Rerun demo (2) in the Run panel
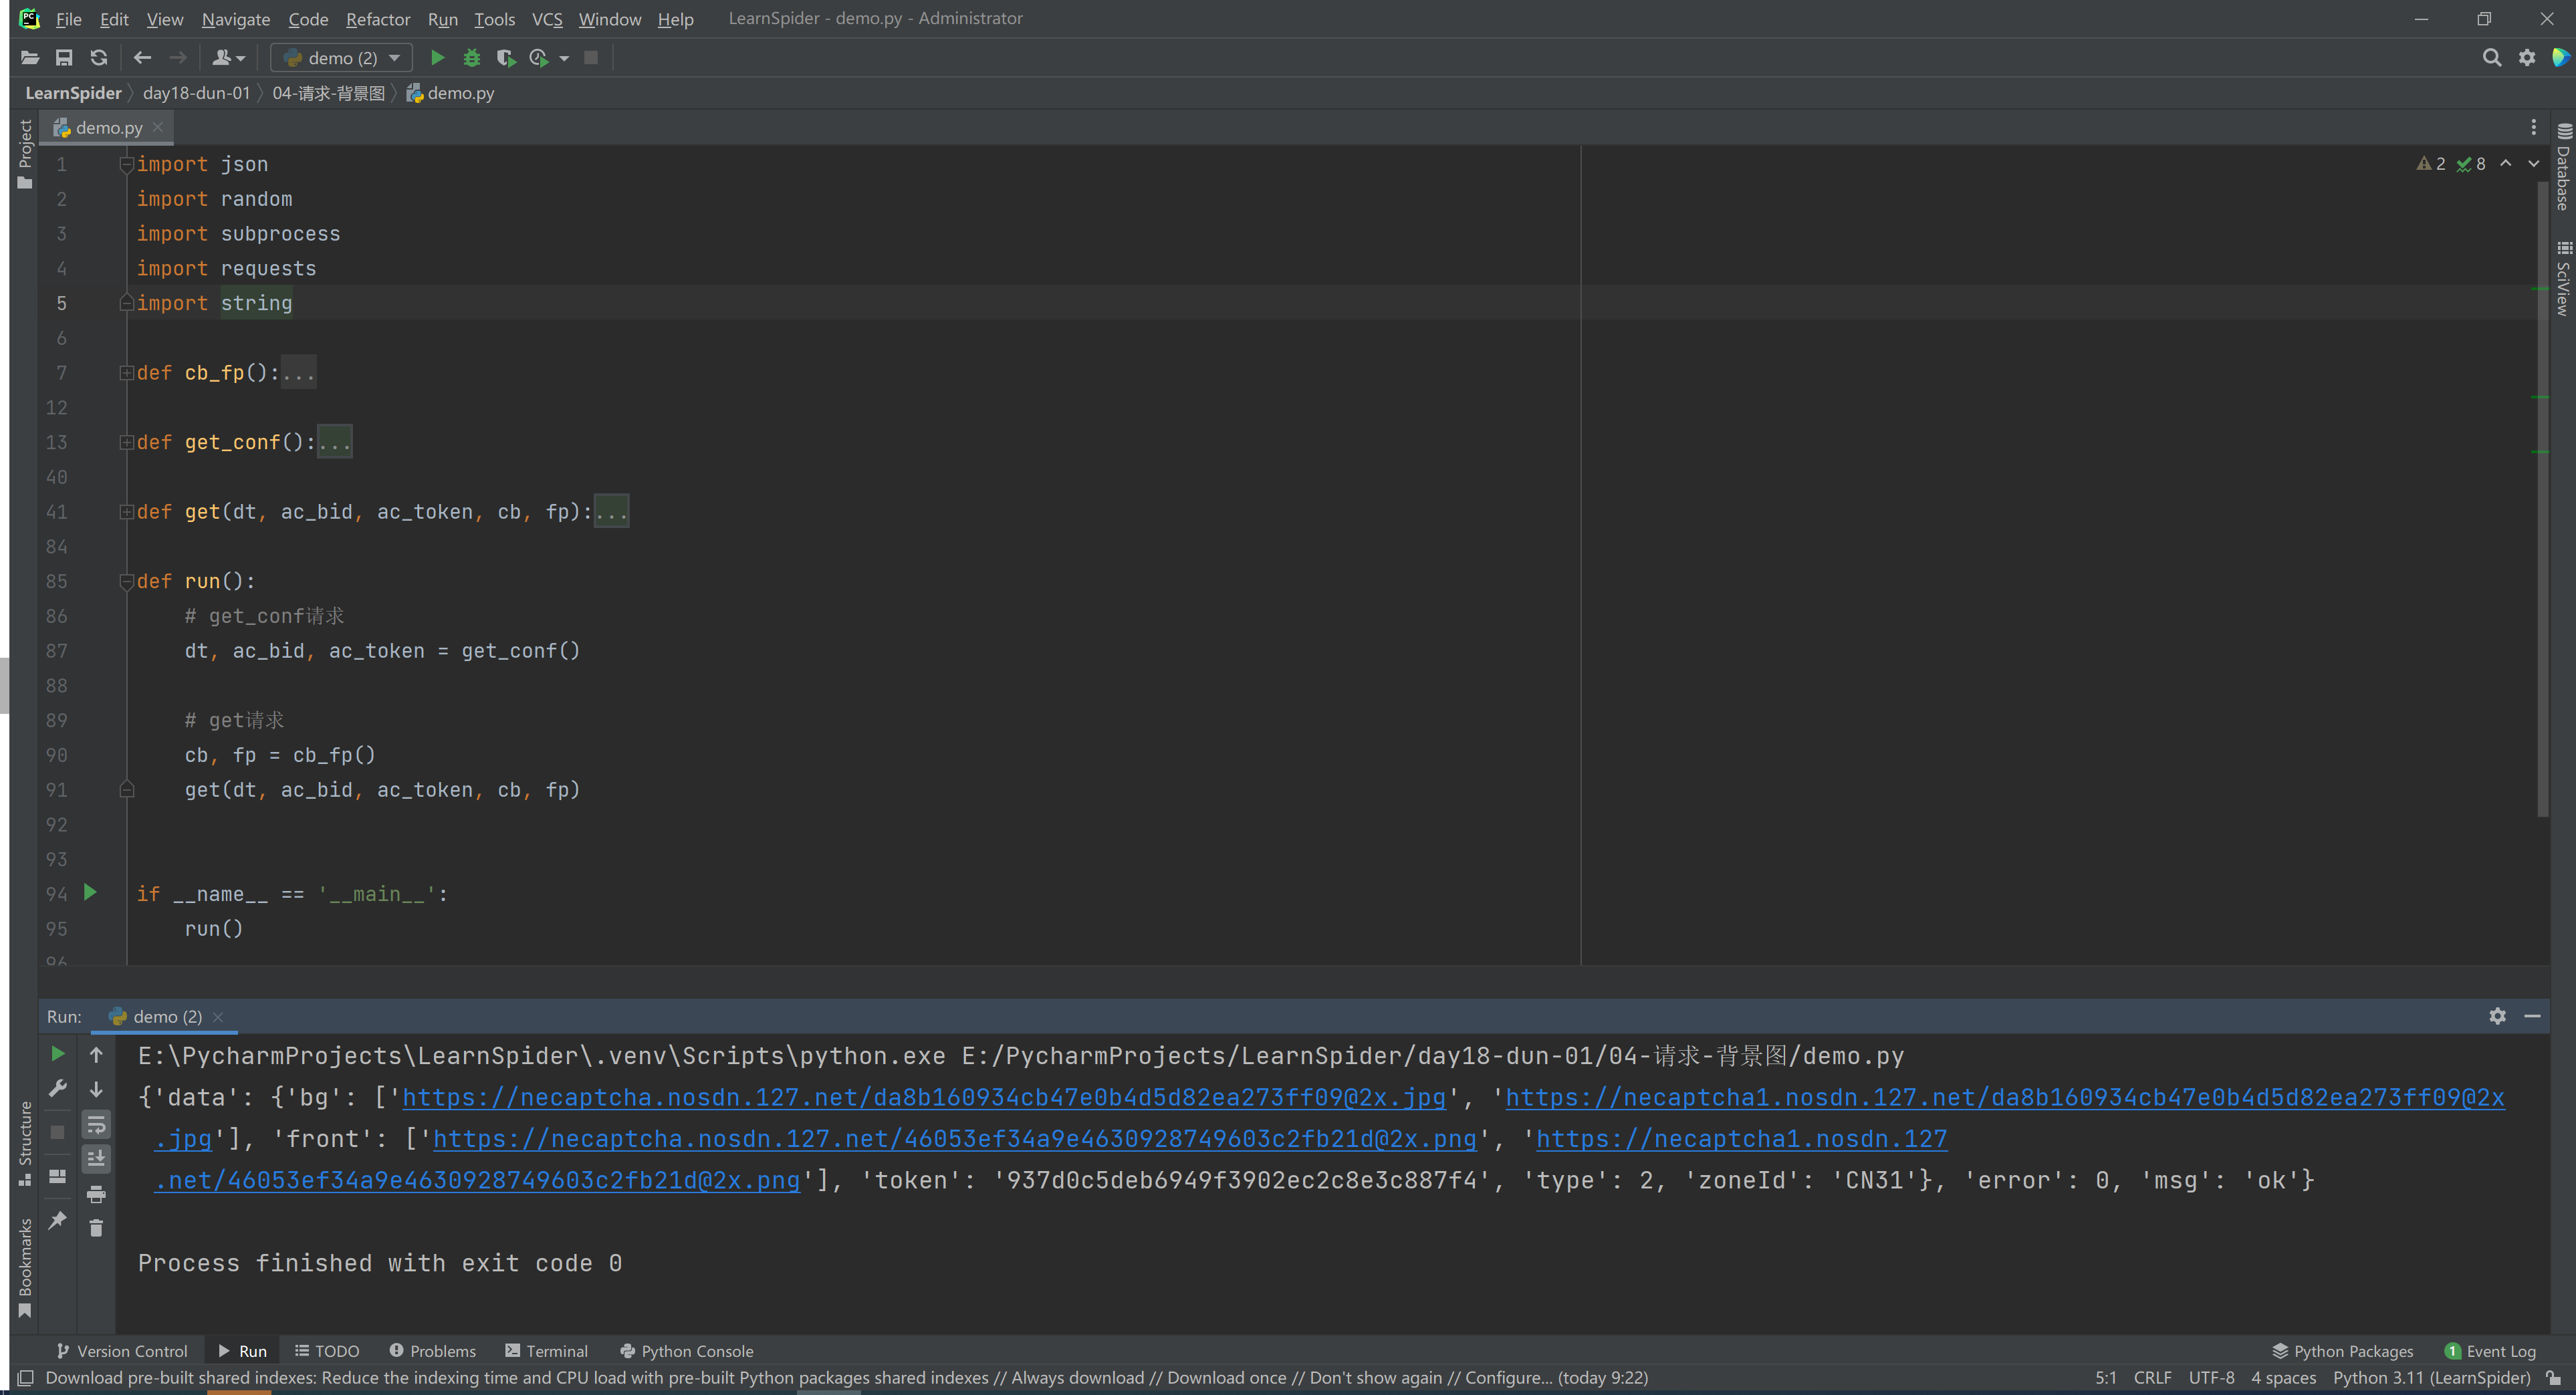This screenshot has height=1395, width=2576. [x=57, y=1054]
